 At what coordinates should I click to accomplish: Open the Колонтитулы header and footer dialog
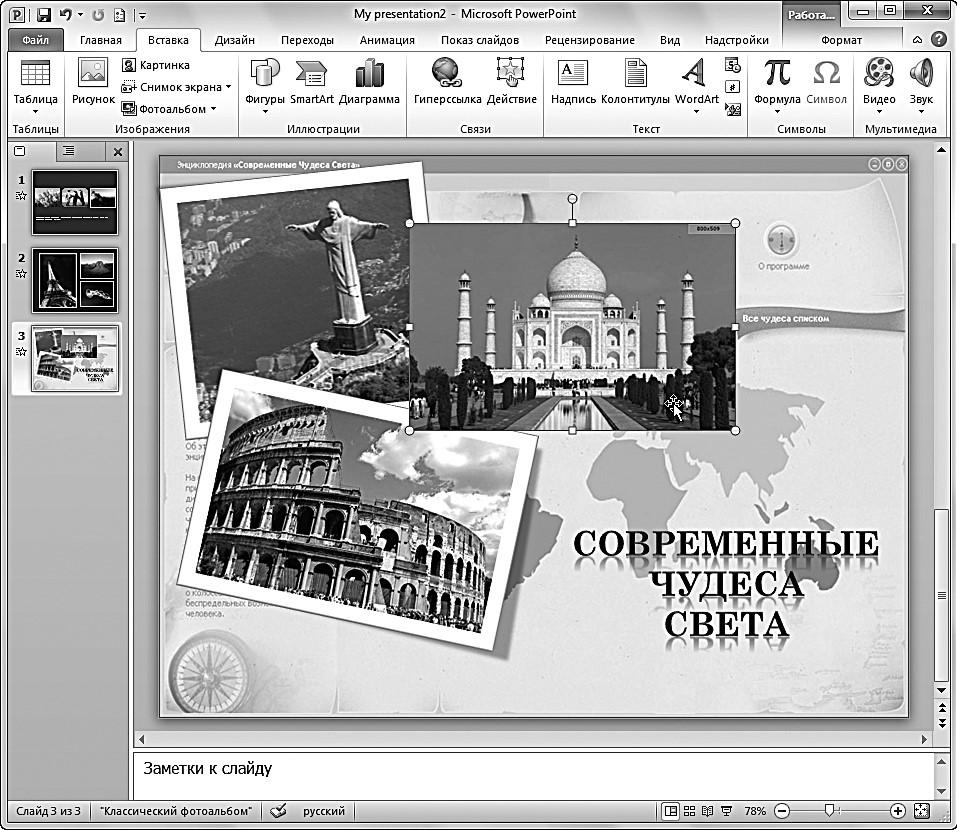tap(635, 82)
